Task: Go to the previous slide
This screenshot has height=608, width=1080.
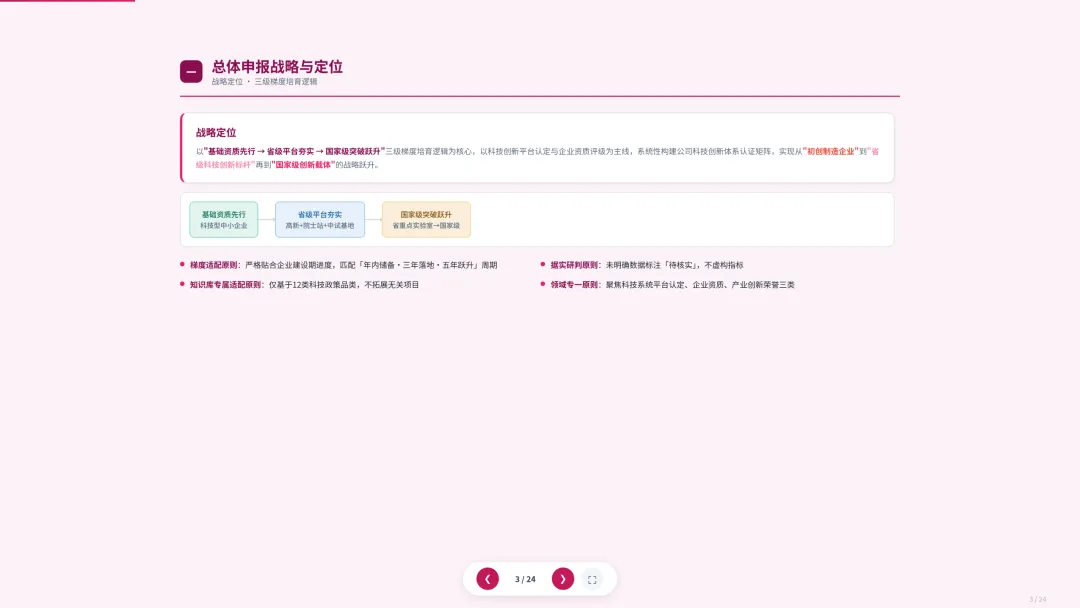Action: click(487, 579)
